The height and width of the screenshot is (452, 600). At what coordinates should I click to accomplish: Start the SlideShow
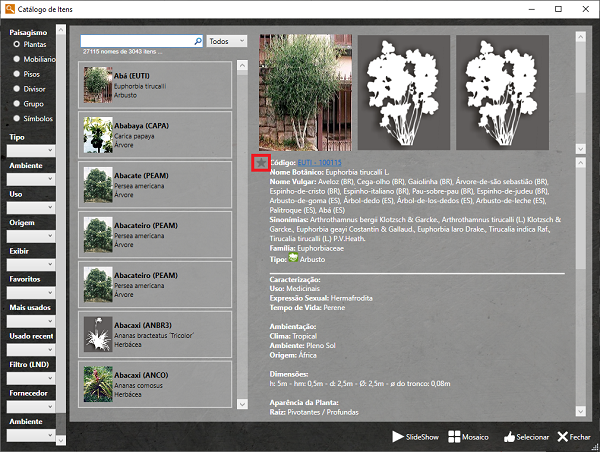point(415,437)
